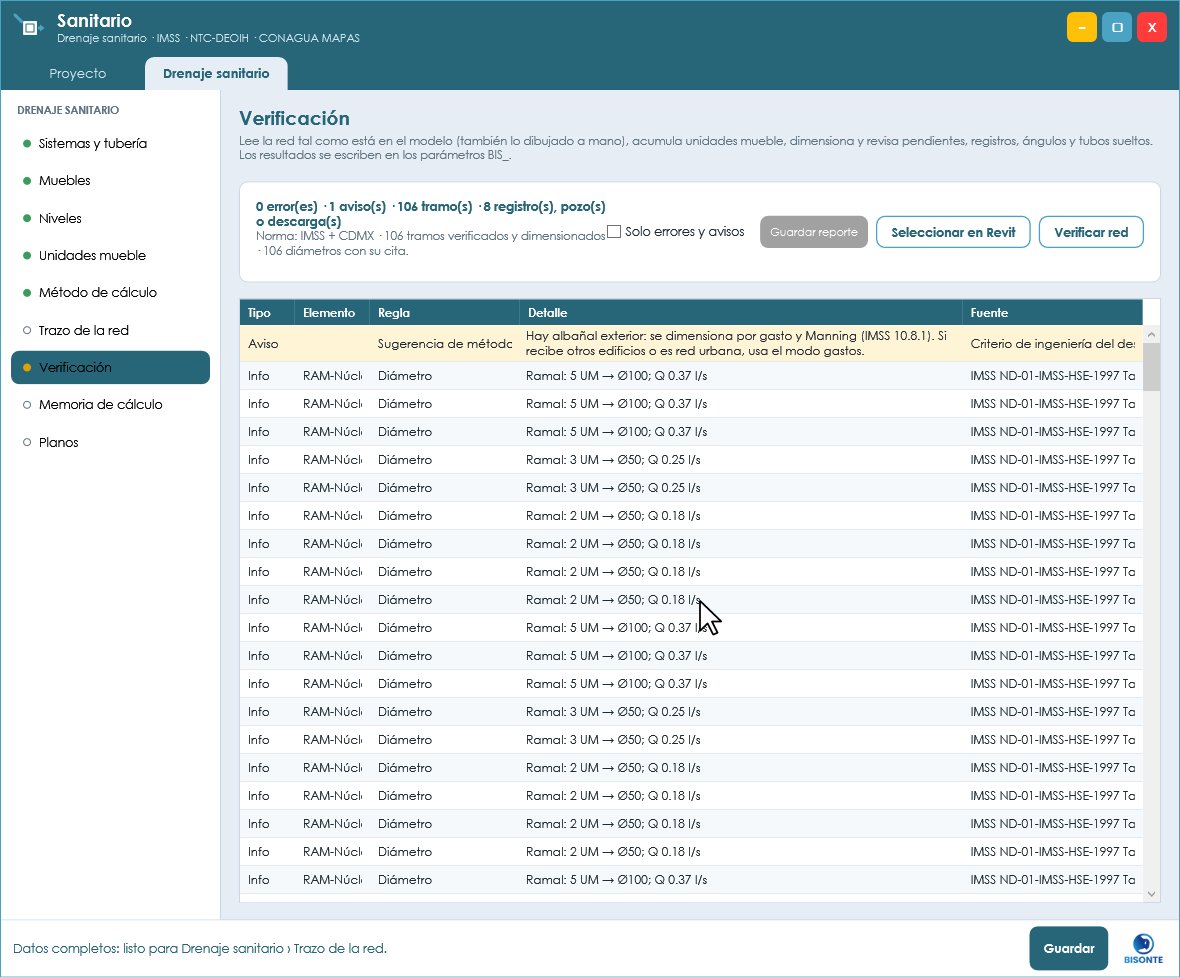Switch to the Proyecto tab
The image size is (1180, 977).
tap(78, 74)
